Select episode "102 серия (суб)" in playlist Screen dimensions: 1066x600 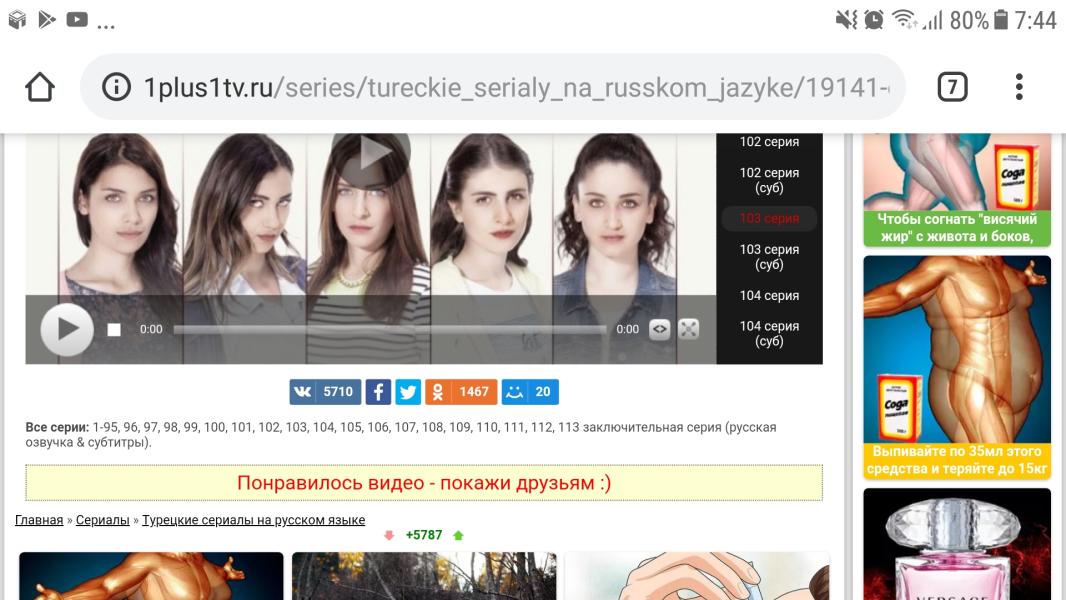pyautogui.click(x=769, y=180)
